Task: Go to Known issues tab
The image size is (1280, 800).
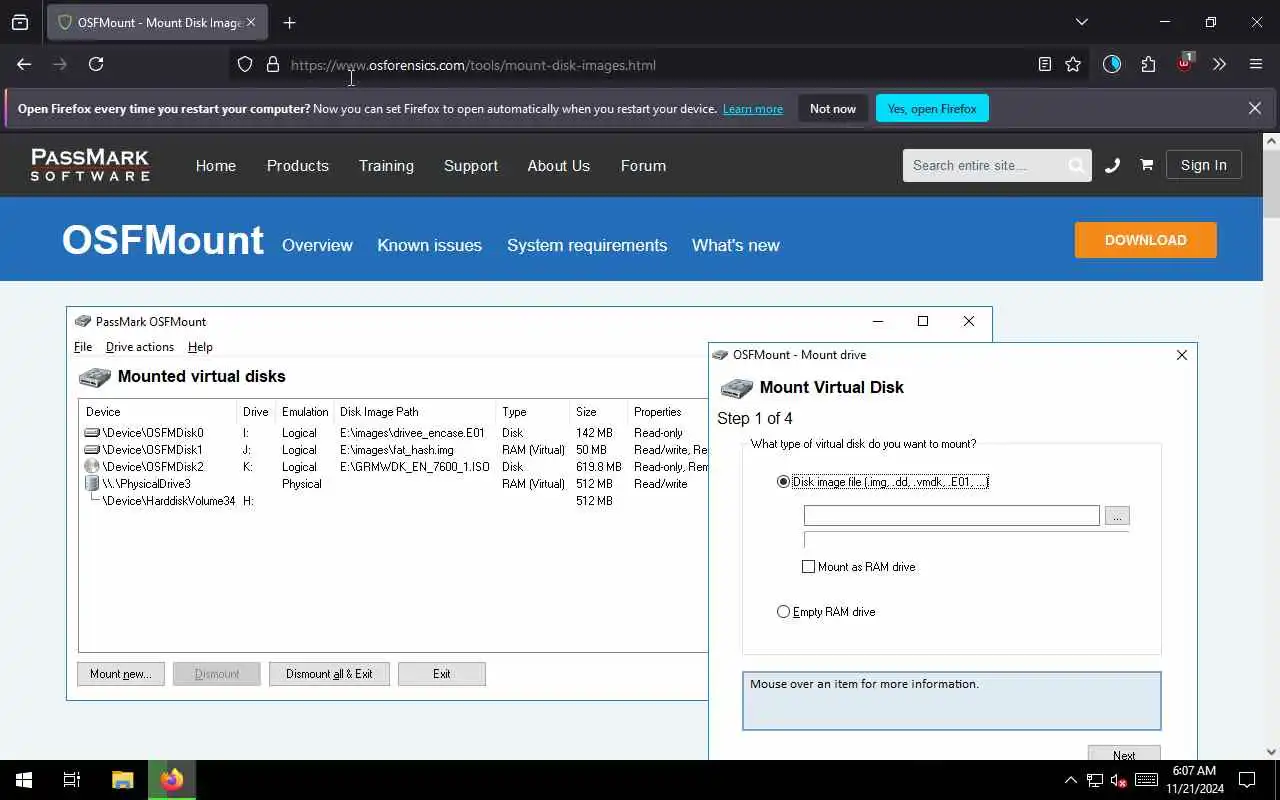Action: tap(429, 245)
